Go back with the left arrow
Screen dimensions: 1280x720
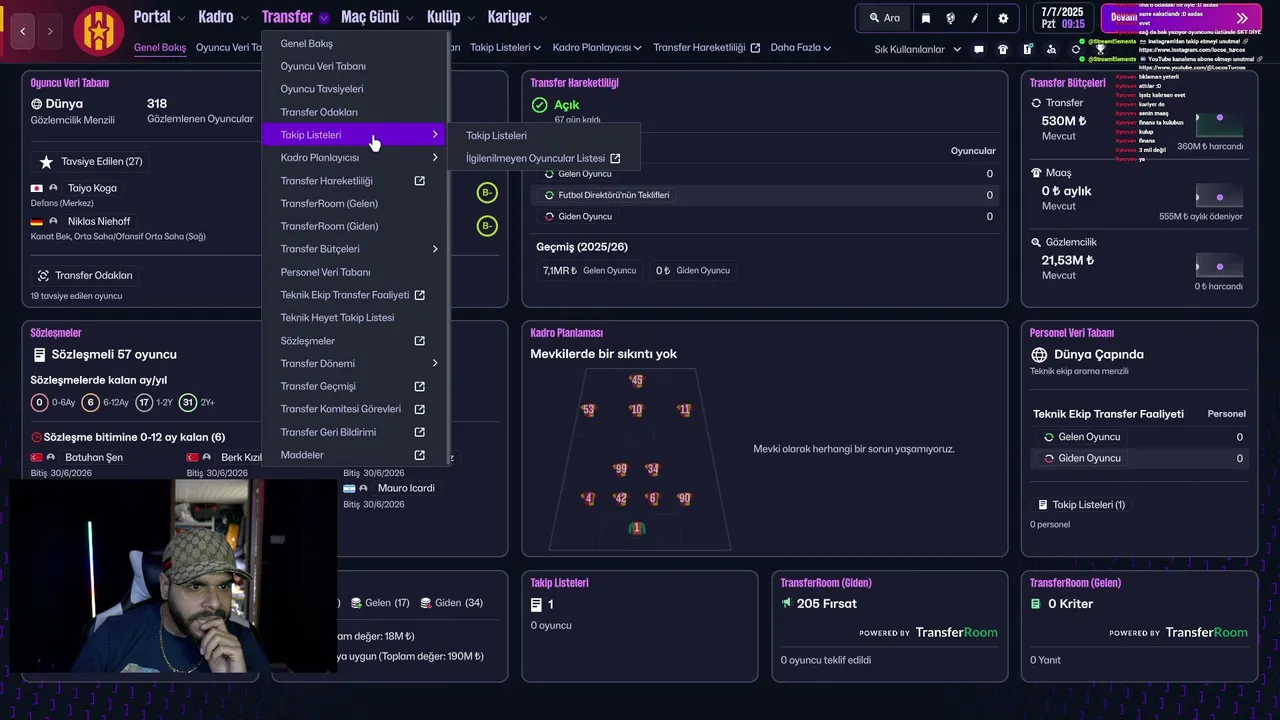point(23,31)
